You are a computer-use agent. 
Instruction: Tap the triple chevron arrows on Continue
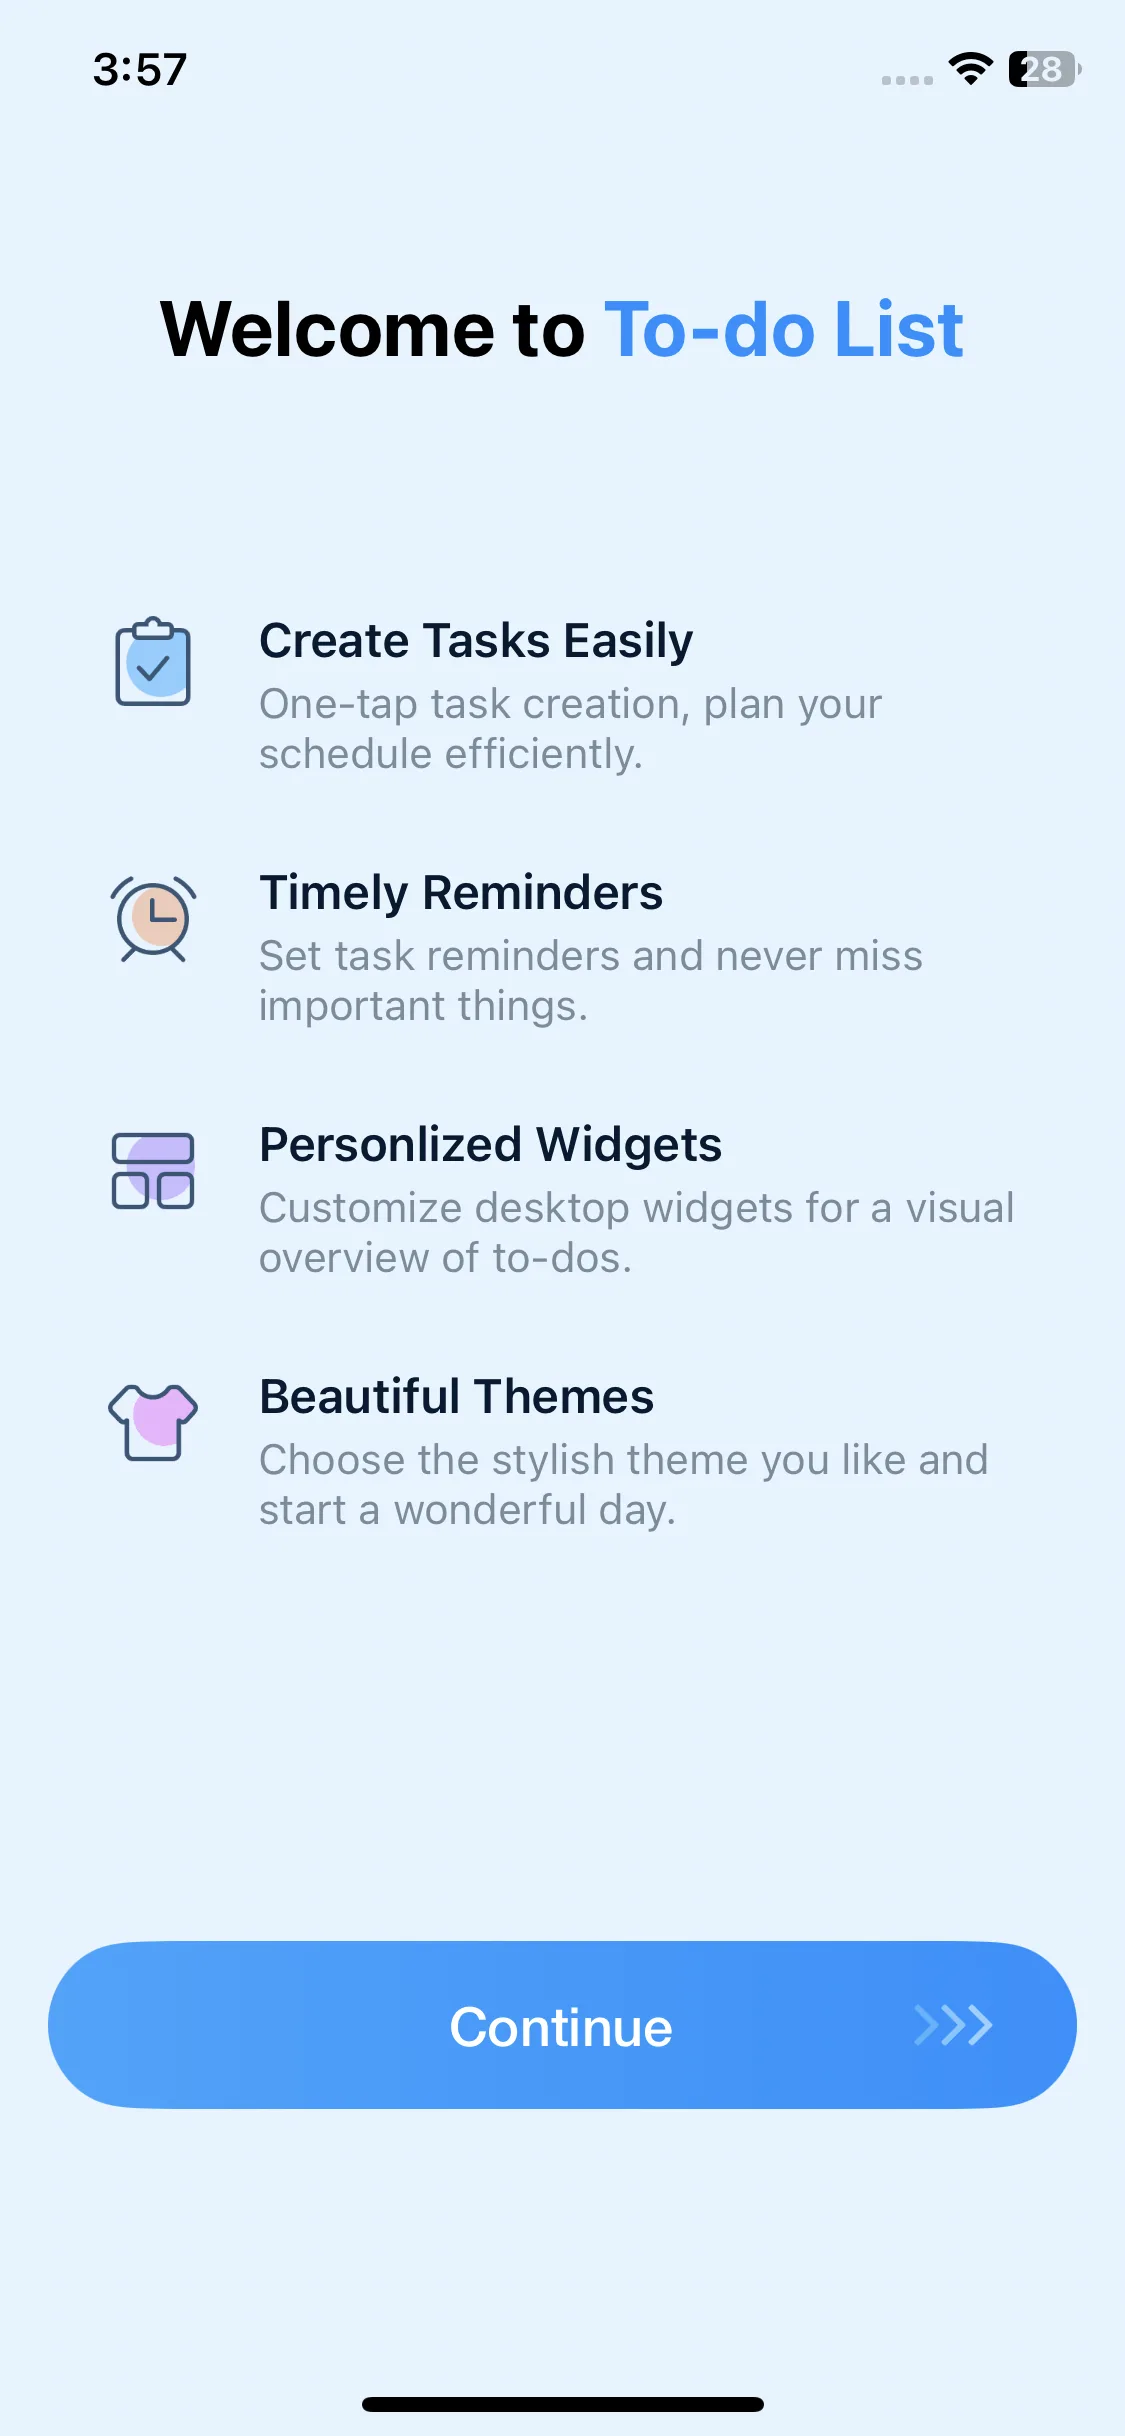click(953, 2025)
